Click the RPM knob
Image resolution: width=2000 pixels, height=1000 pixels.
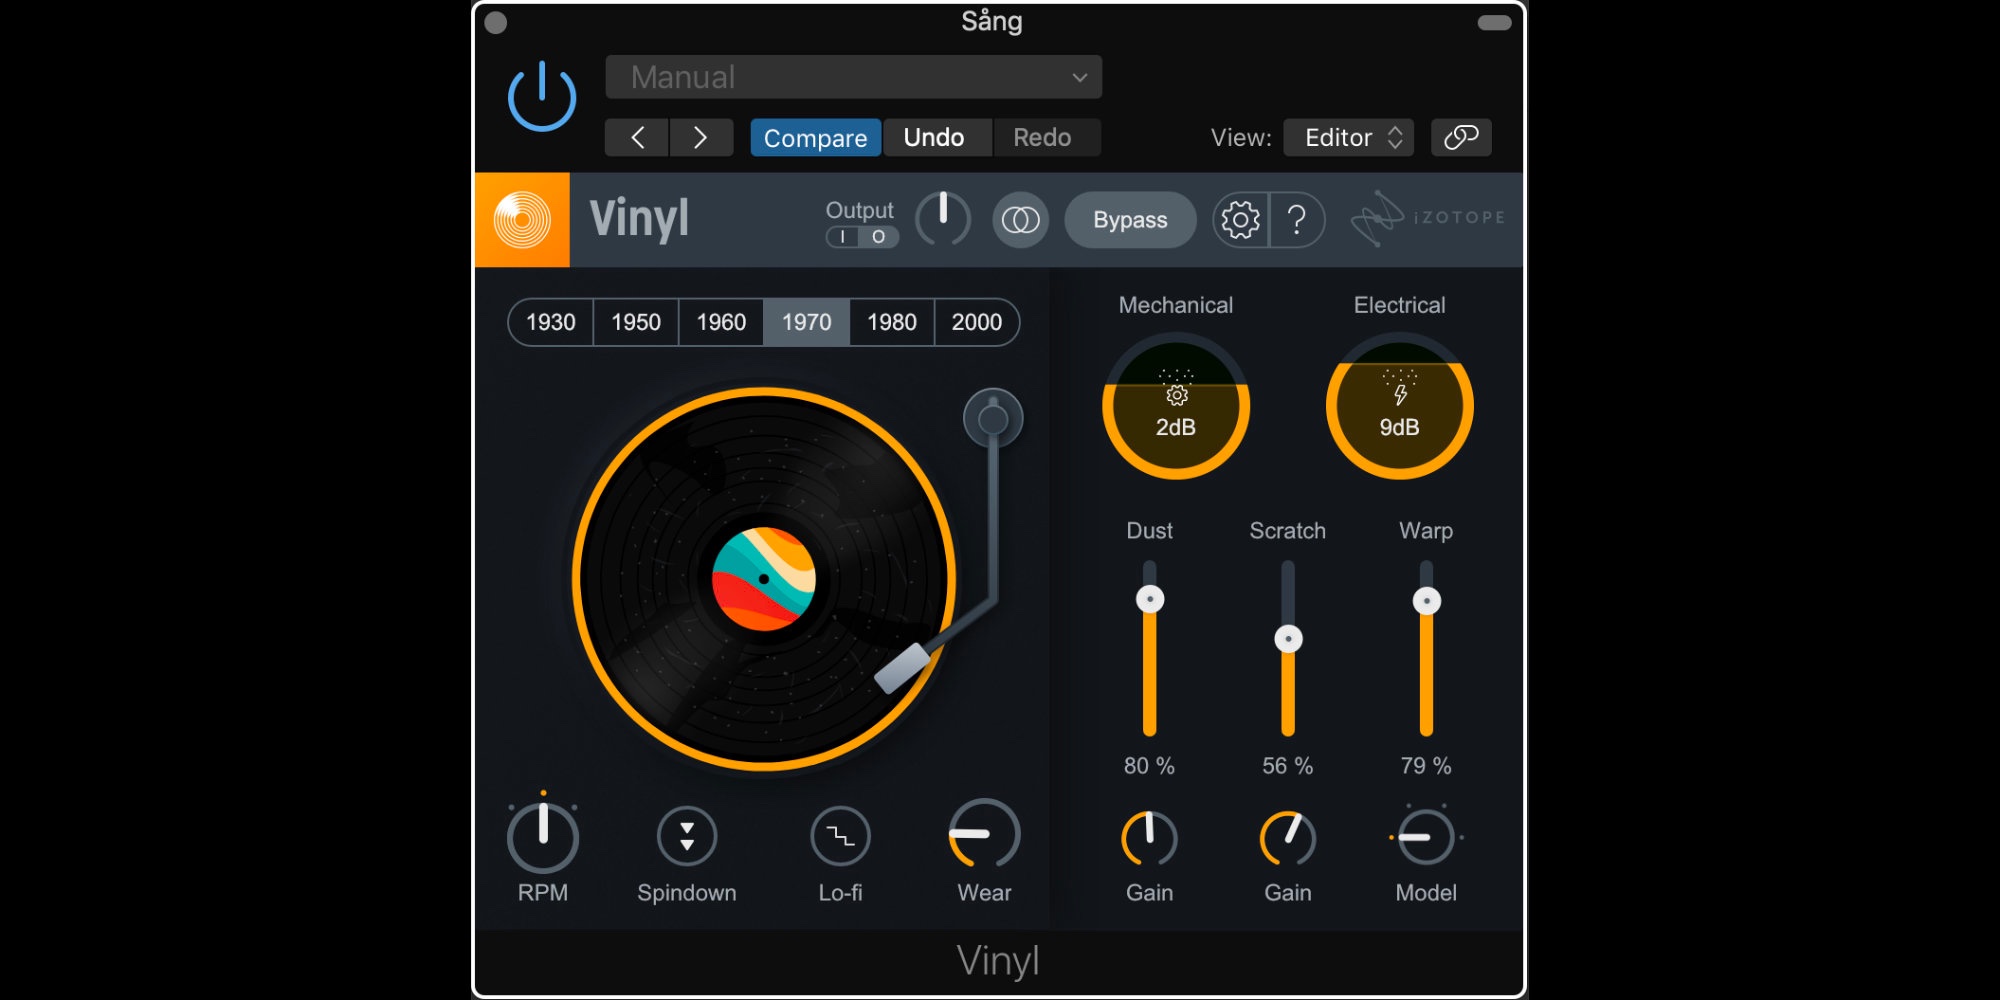click(x=543, y=837)
